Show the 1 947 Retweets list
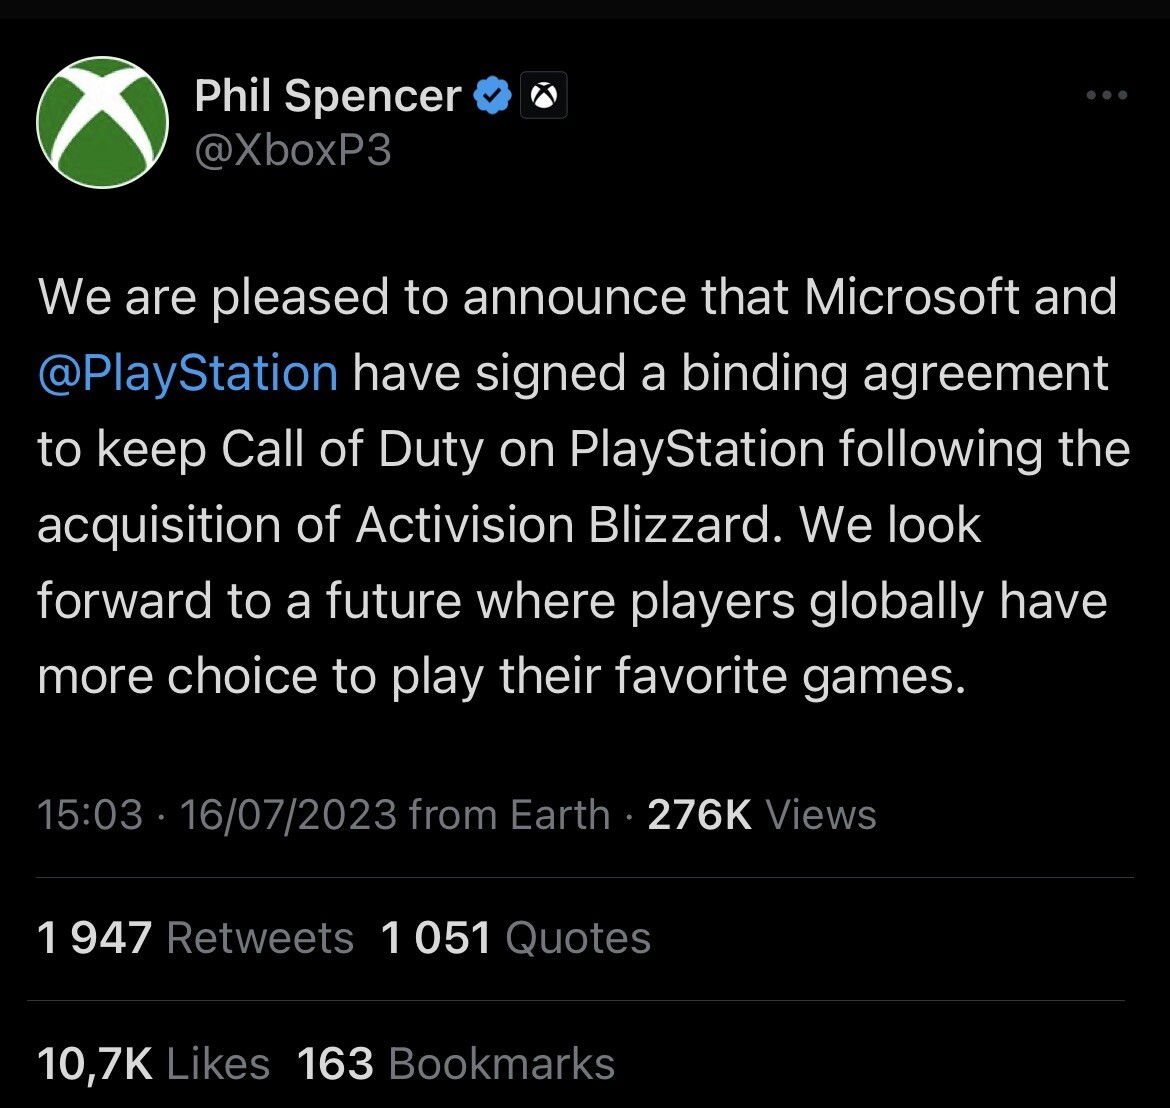The height and width of the screenshot is (1108, 1170). (x=195, y=938)
